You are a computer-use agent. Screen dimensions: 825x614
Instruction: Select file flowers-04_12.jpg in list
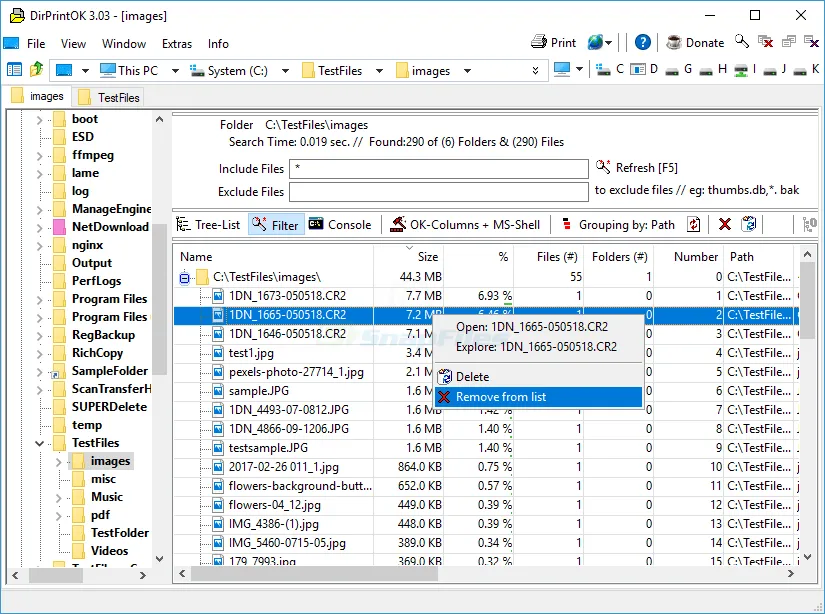point(275,505)
